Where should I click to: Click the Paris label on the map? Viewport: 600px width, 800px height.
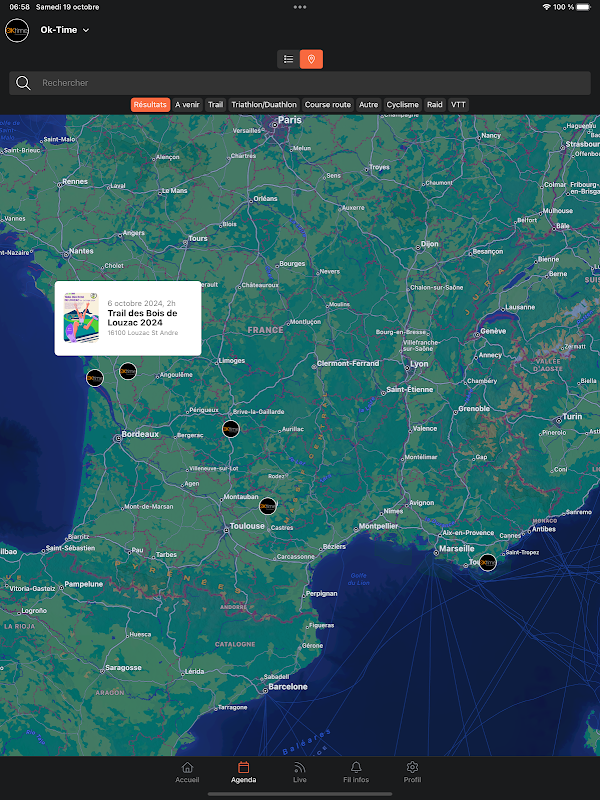(289, 120)
